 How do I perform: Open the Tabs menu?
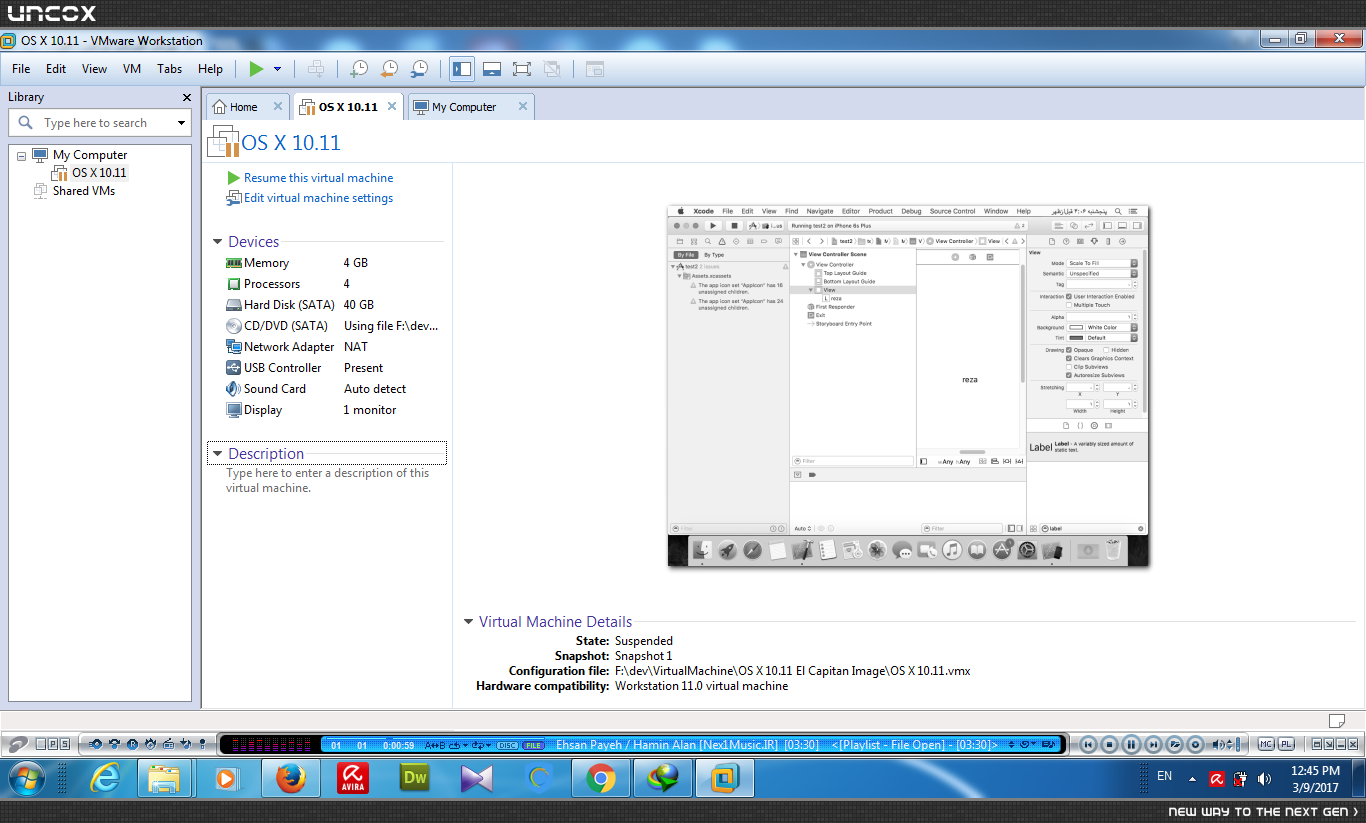[170, 69]
